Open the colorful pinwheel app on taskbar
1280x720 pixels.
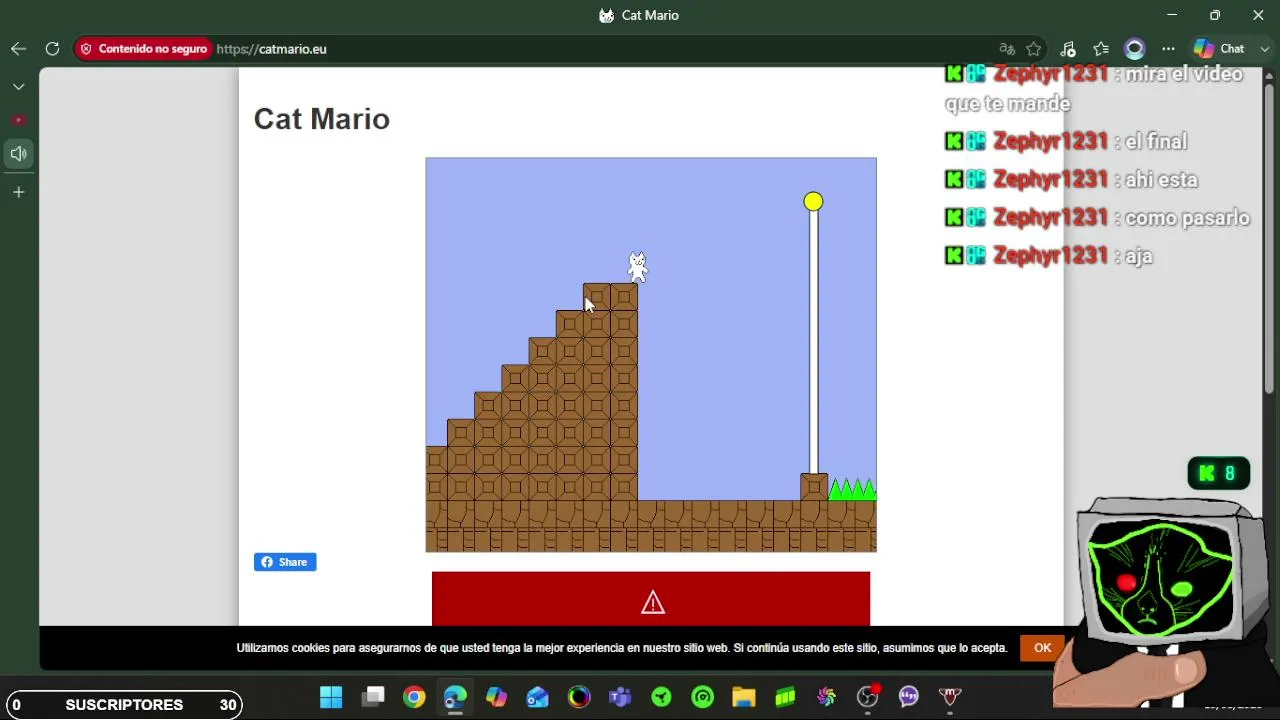coord(826,697)
